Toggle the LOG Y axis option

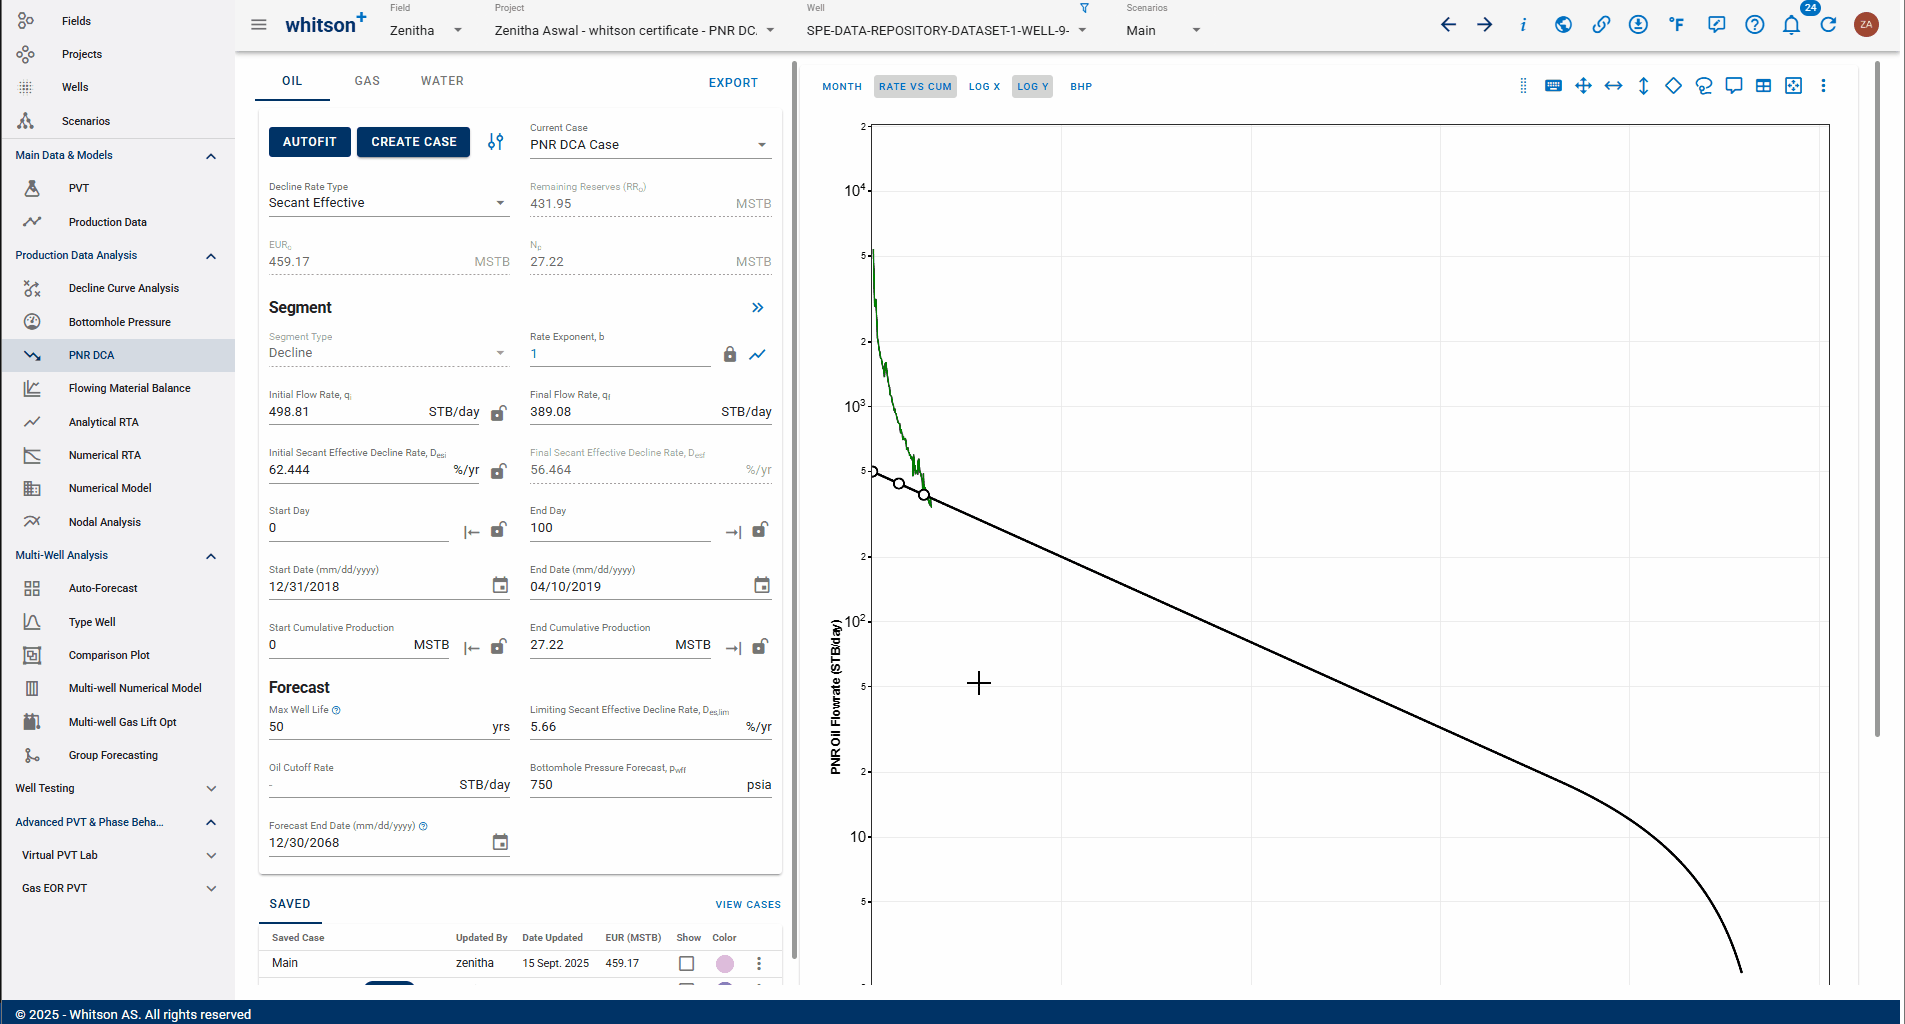(x=1032, y=87)
